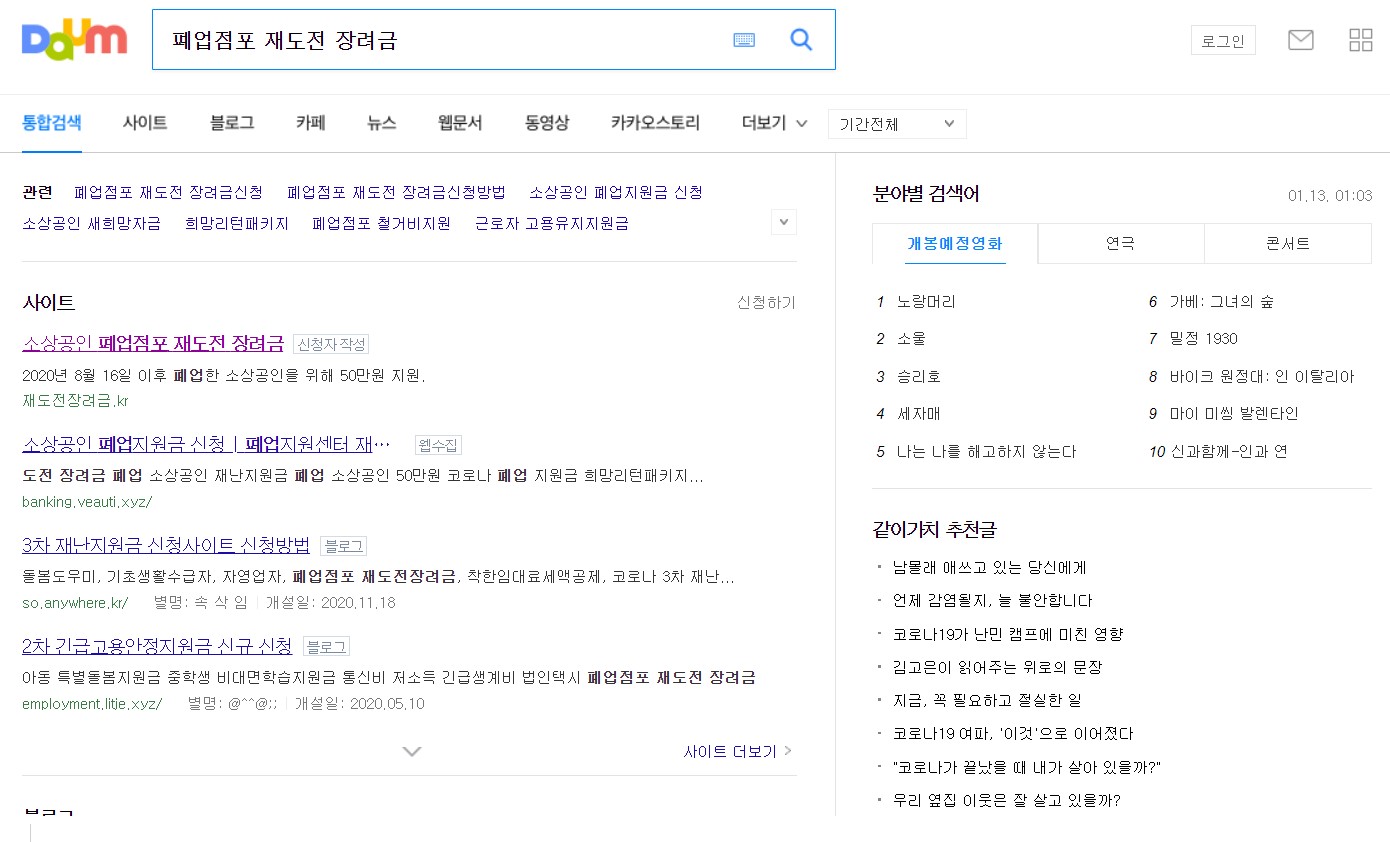Click the 로그인 button
Screen dimensions: 1390x842
click(1223, 41)
